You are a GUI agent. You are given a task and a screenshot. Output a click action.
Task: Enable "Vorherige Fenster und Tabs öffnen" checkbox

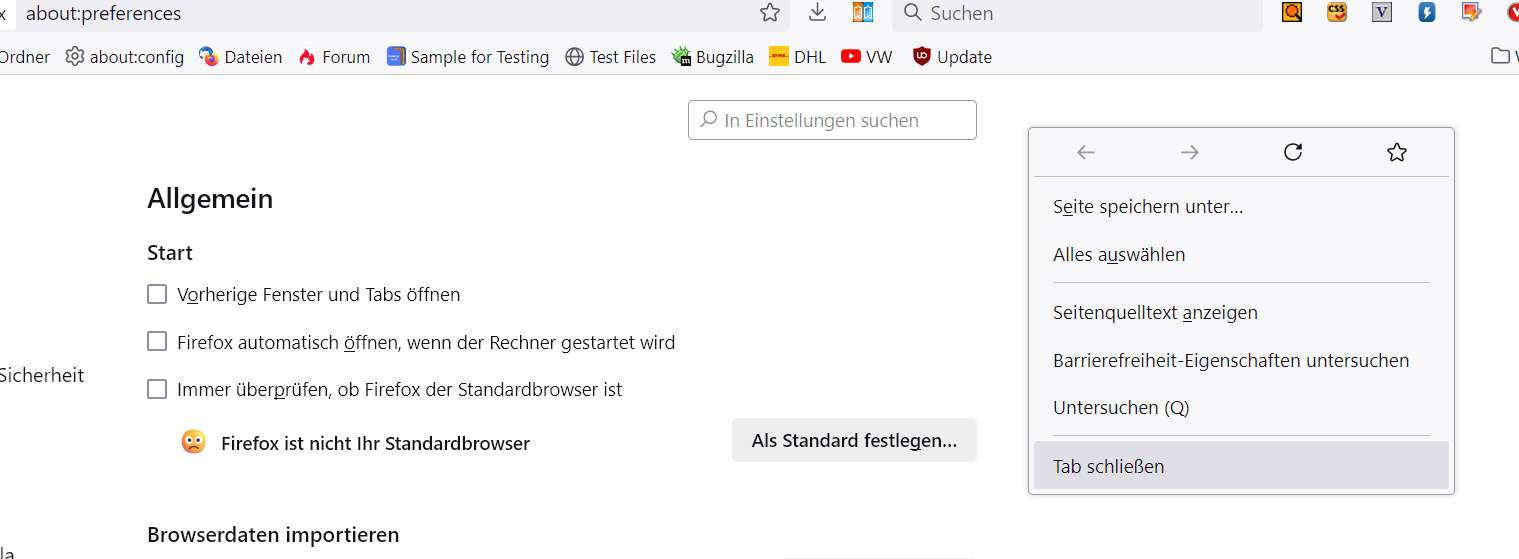click(157, 294)
